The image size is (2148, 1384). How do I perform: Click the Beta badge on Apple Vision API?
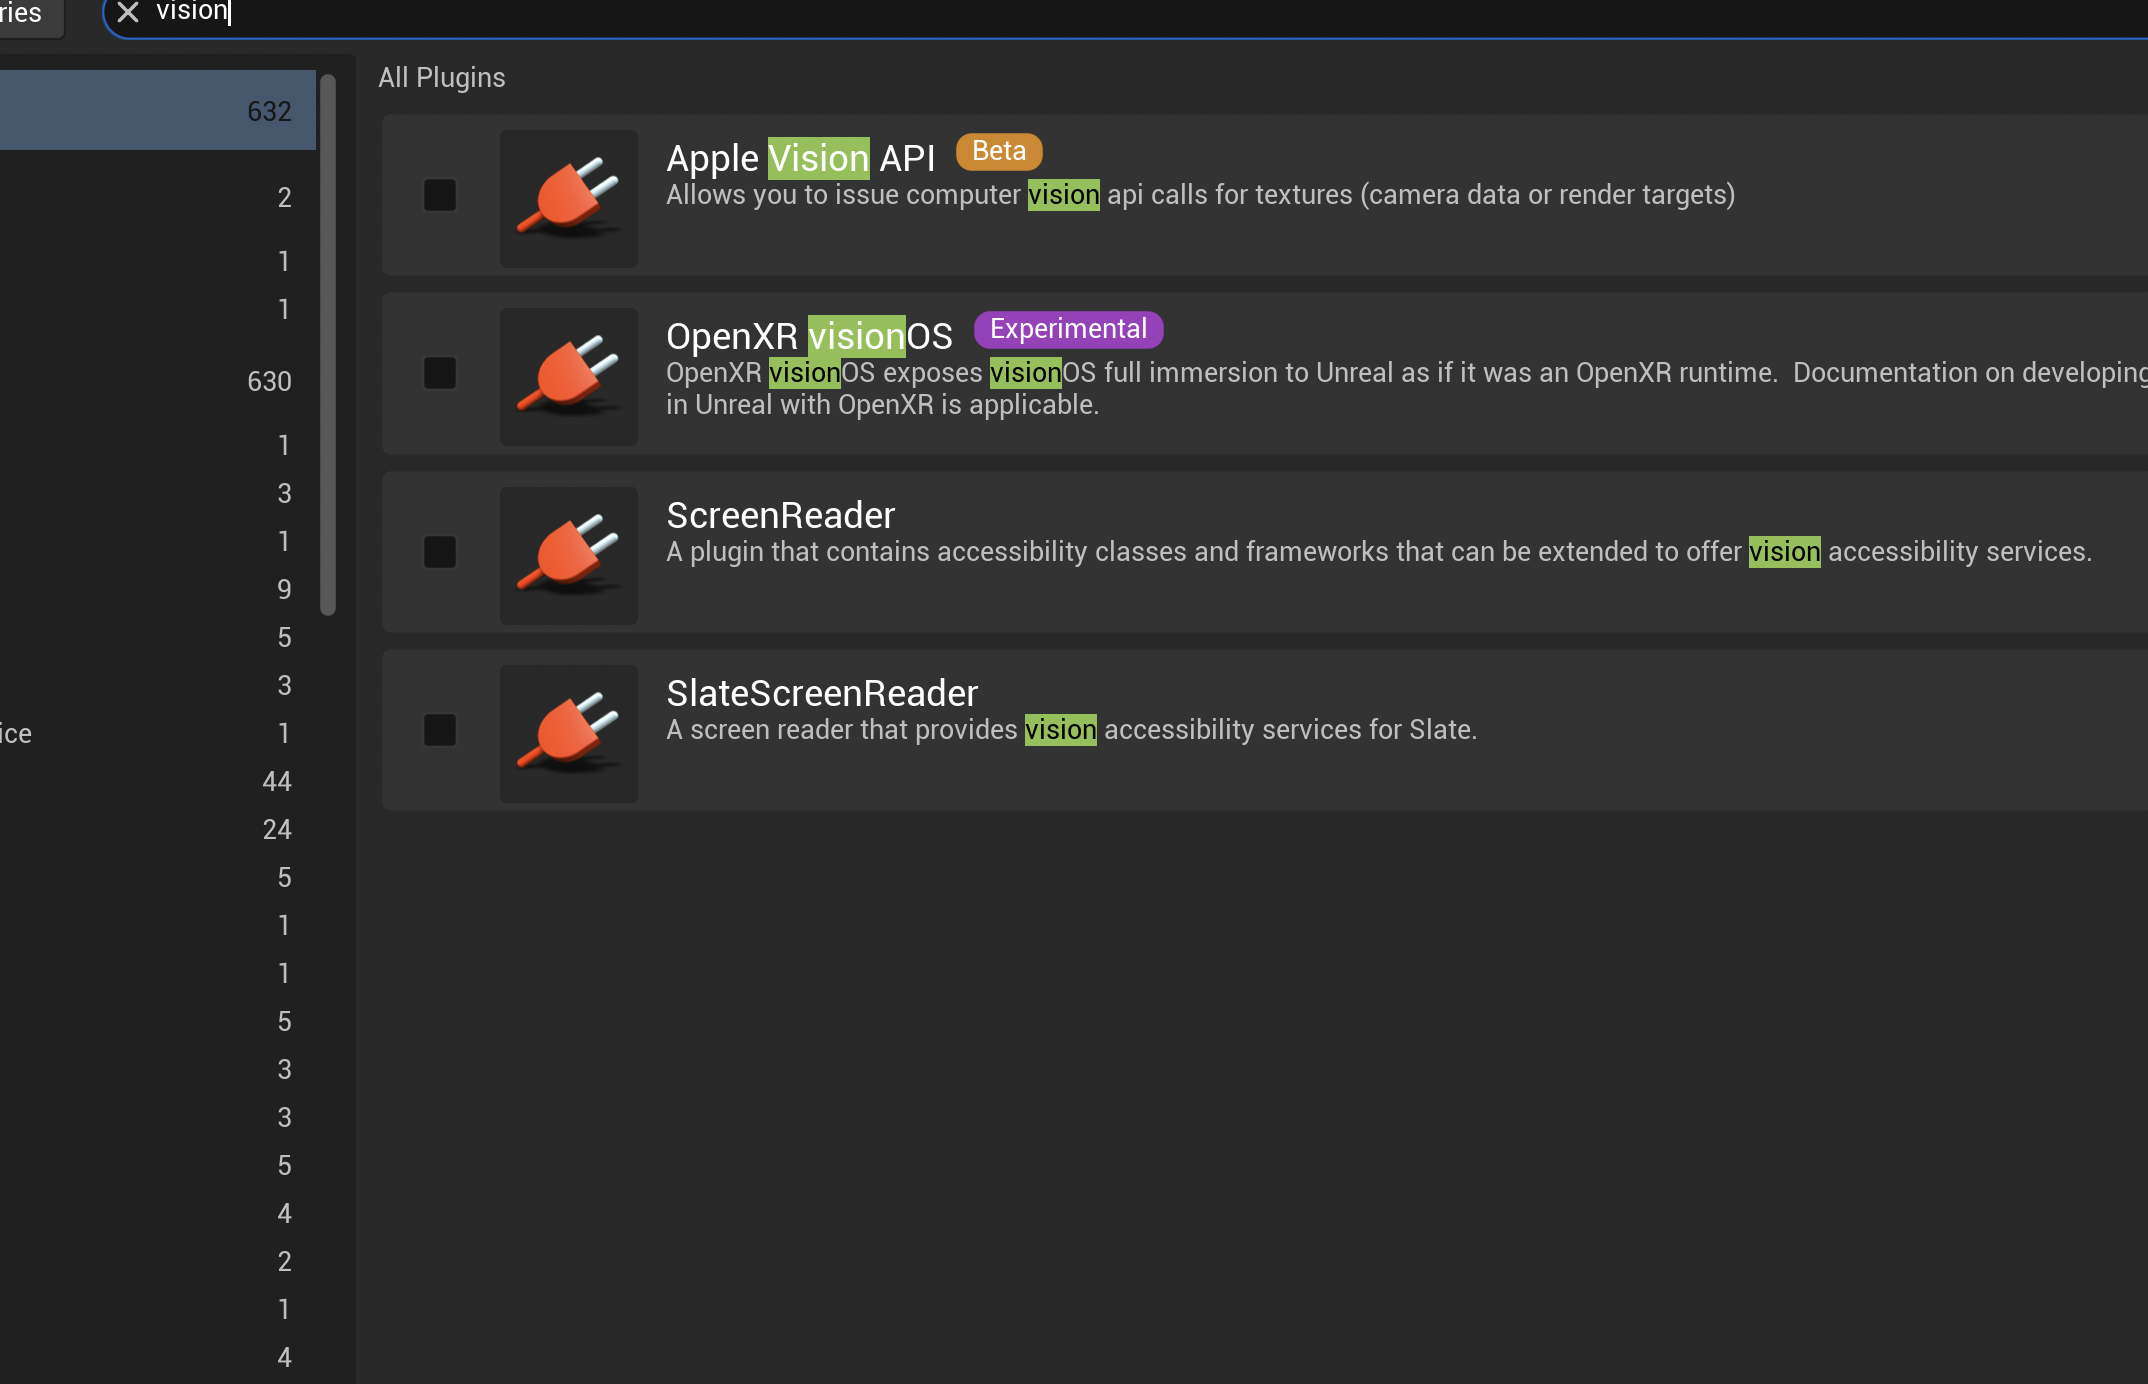pyautogui.click(x=999, y=151)
